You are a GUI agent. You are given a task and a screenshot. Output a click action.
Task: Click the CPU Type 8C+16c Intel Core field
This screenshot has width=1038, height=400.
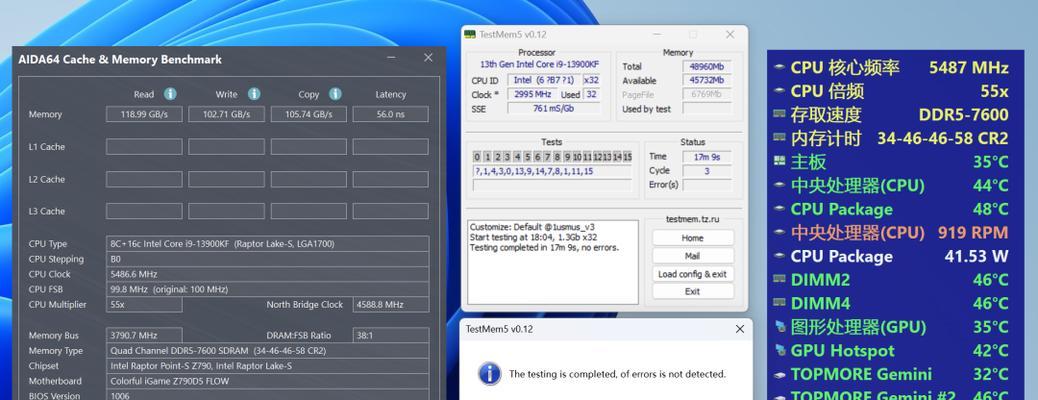pos(267,243)
